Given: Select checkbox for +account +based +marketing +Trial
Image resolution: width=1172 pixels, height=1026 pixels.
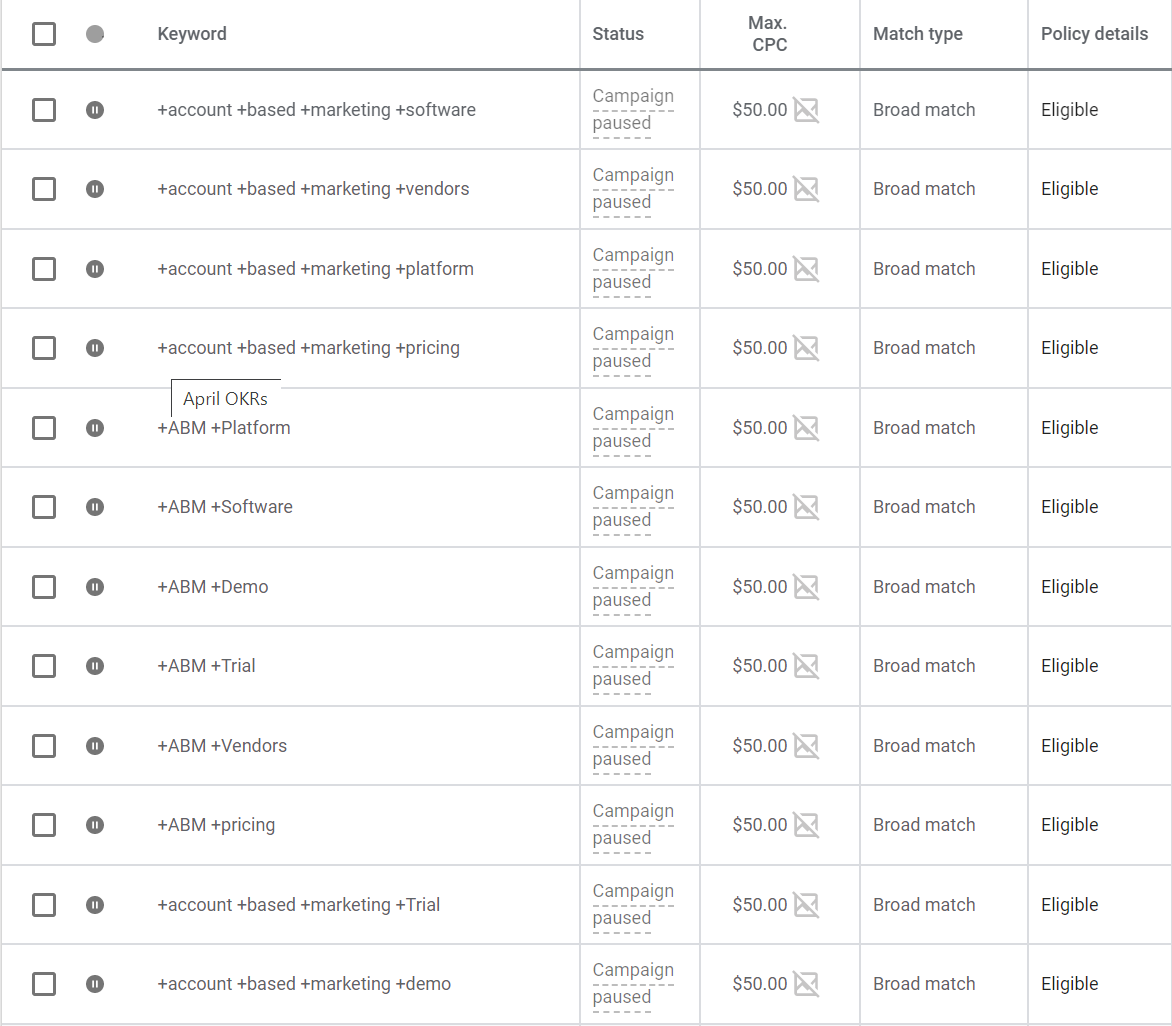Looking at the screenshot, I should click(44, 905).
